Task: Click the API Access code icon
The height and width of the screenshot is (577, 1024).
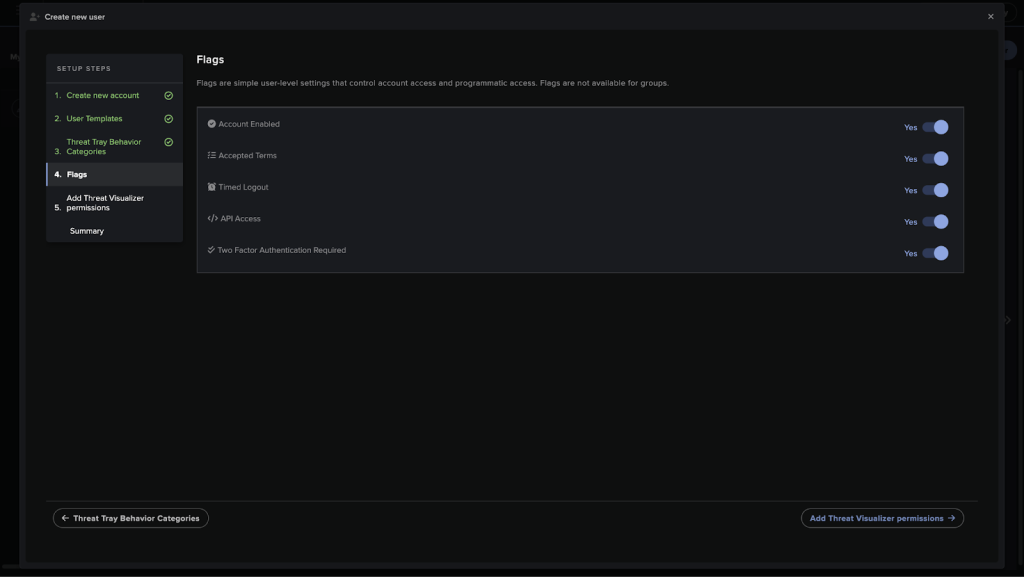Action: [212, 219]
